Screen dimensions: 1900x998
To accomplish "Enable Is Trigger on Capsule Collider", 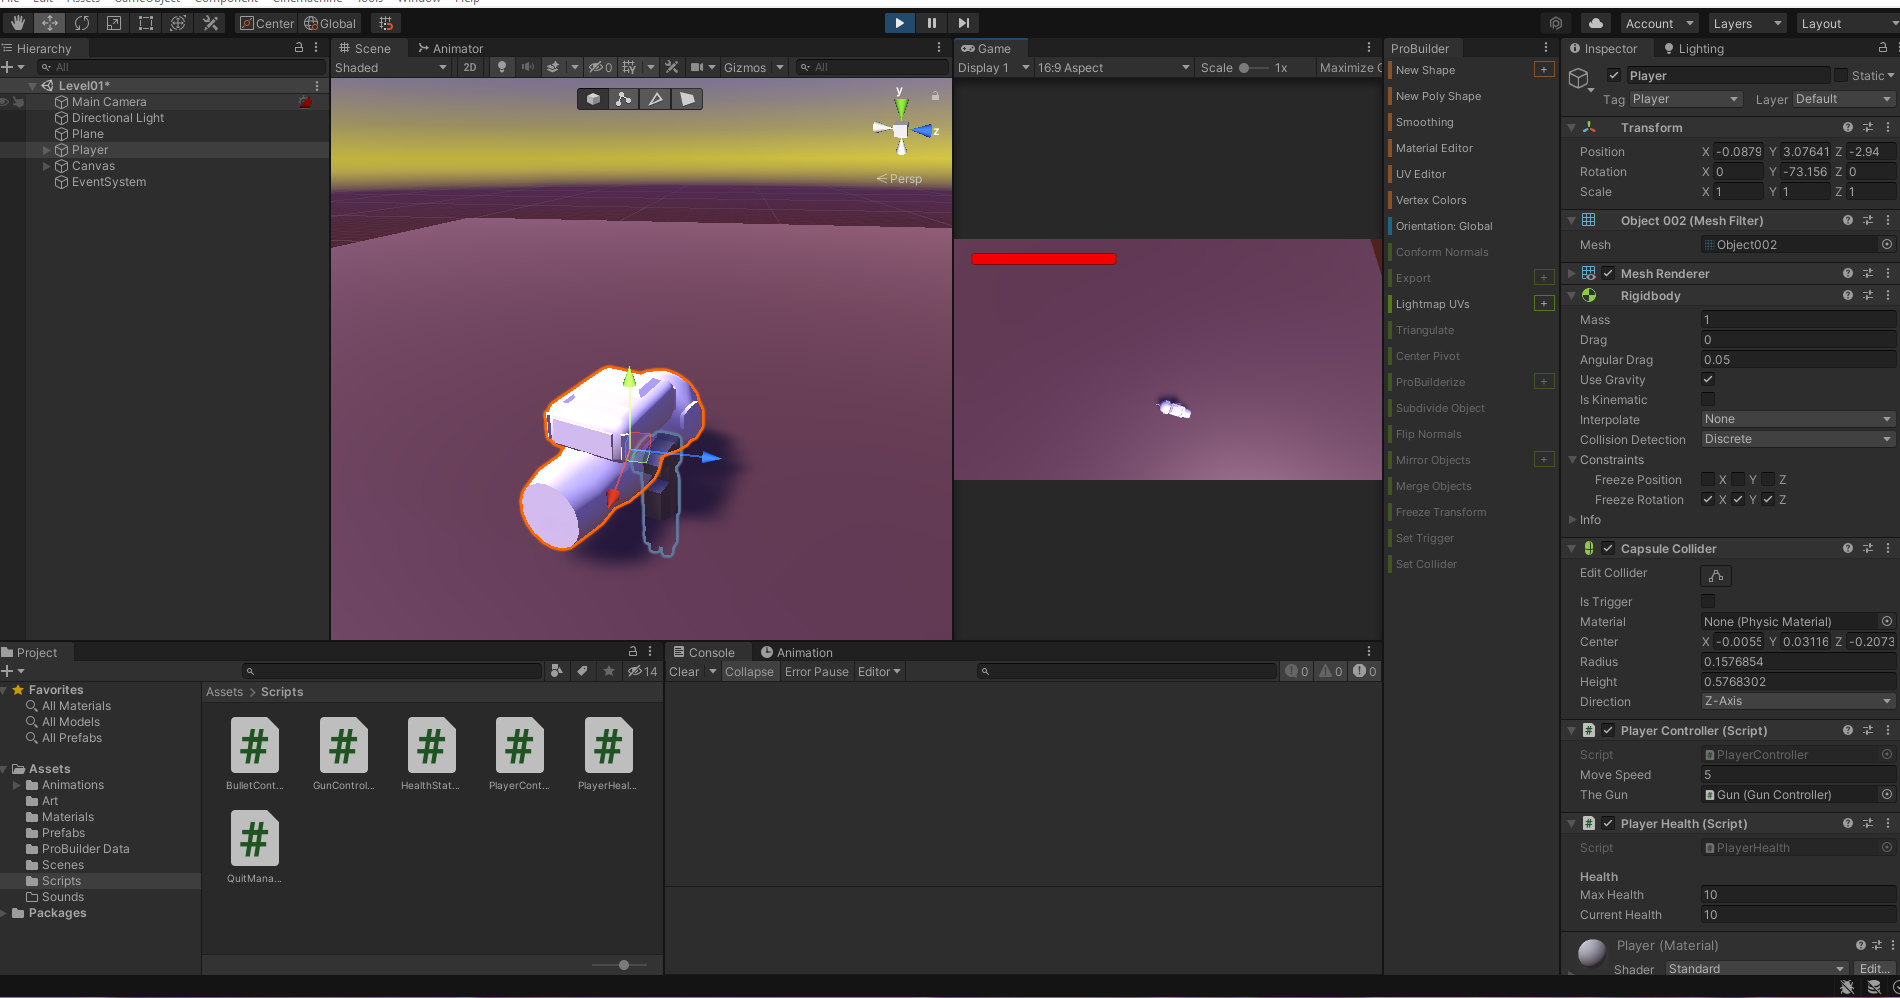I will tap(1708, 601).
